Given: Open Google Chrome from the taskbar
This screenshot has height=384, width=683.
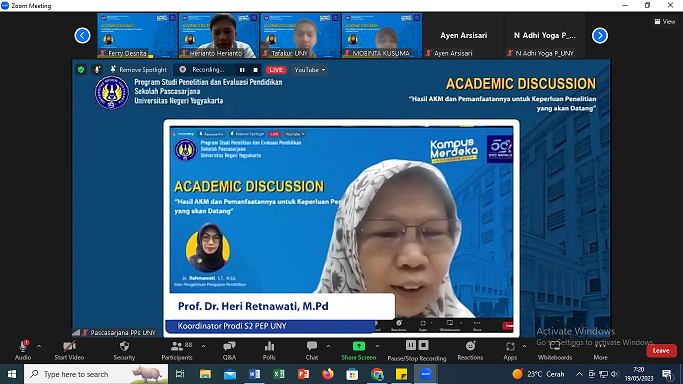Looking at the screenshot, I should tap(377, 374).
